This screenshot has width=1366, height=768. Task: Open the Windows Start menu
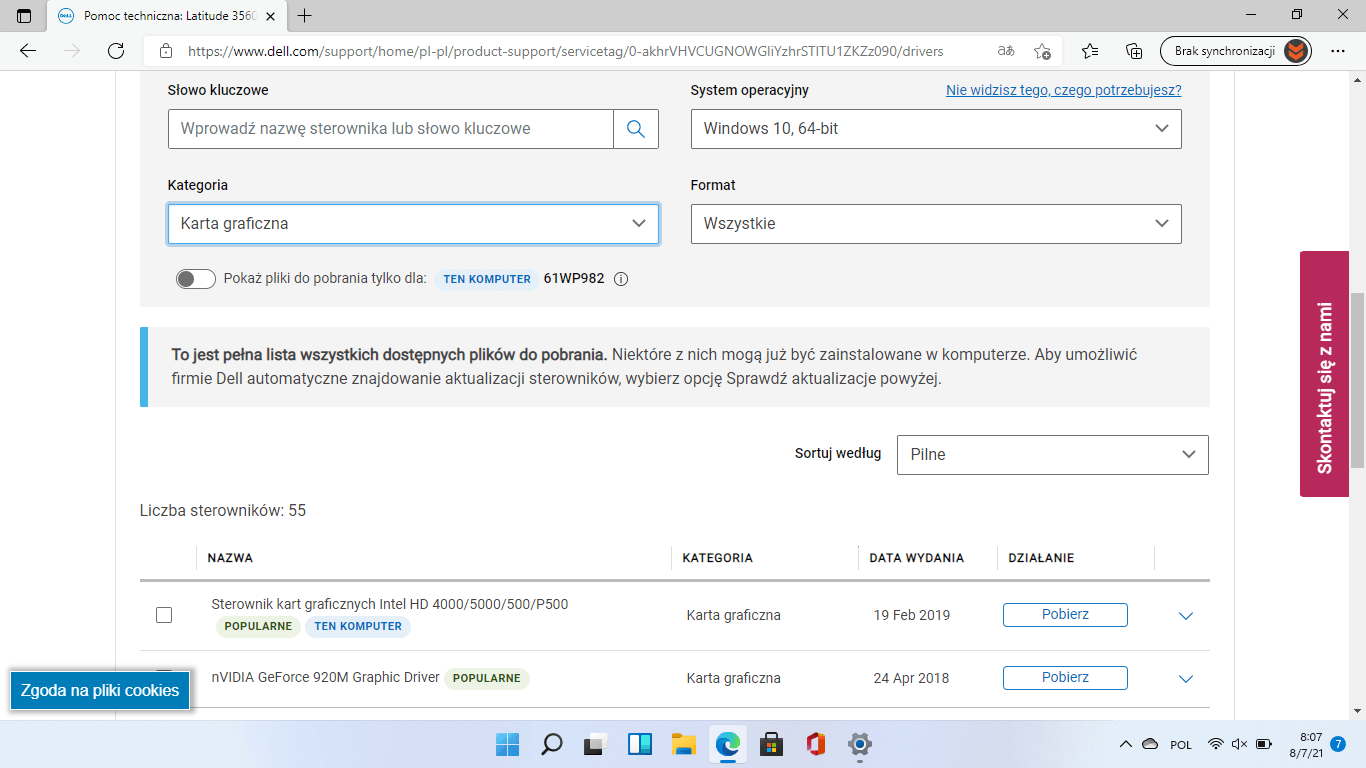[508, 744]
